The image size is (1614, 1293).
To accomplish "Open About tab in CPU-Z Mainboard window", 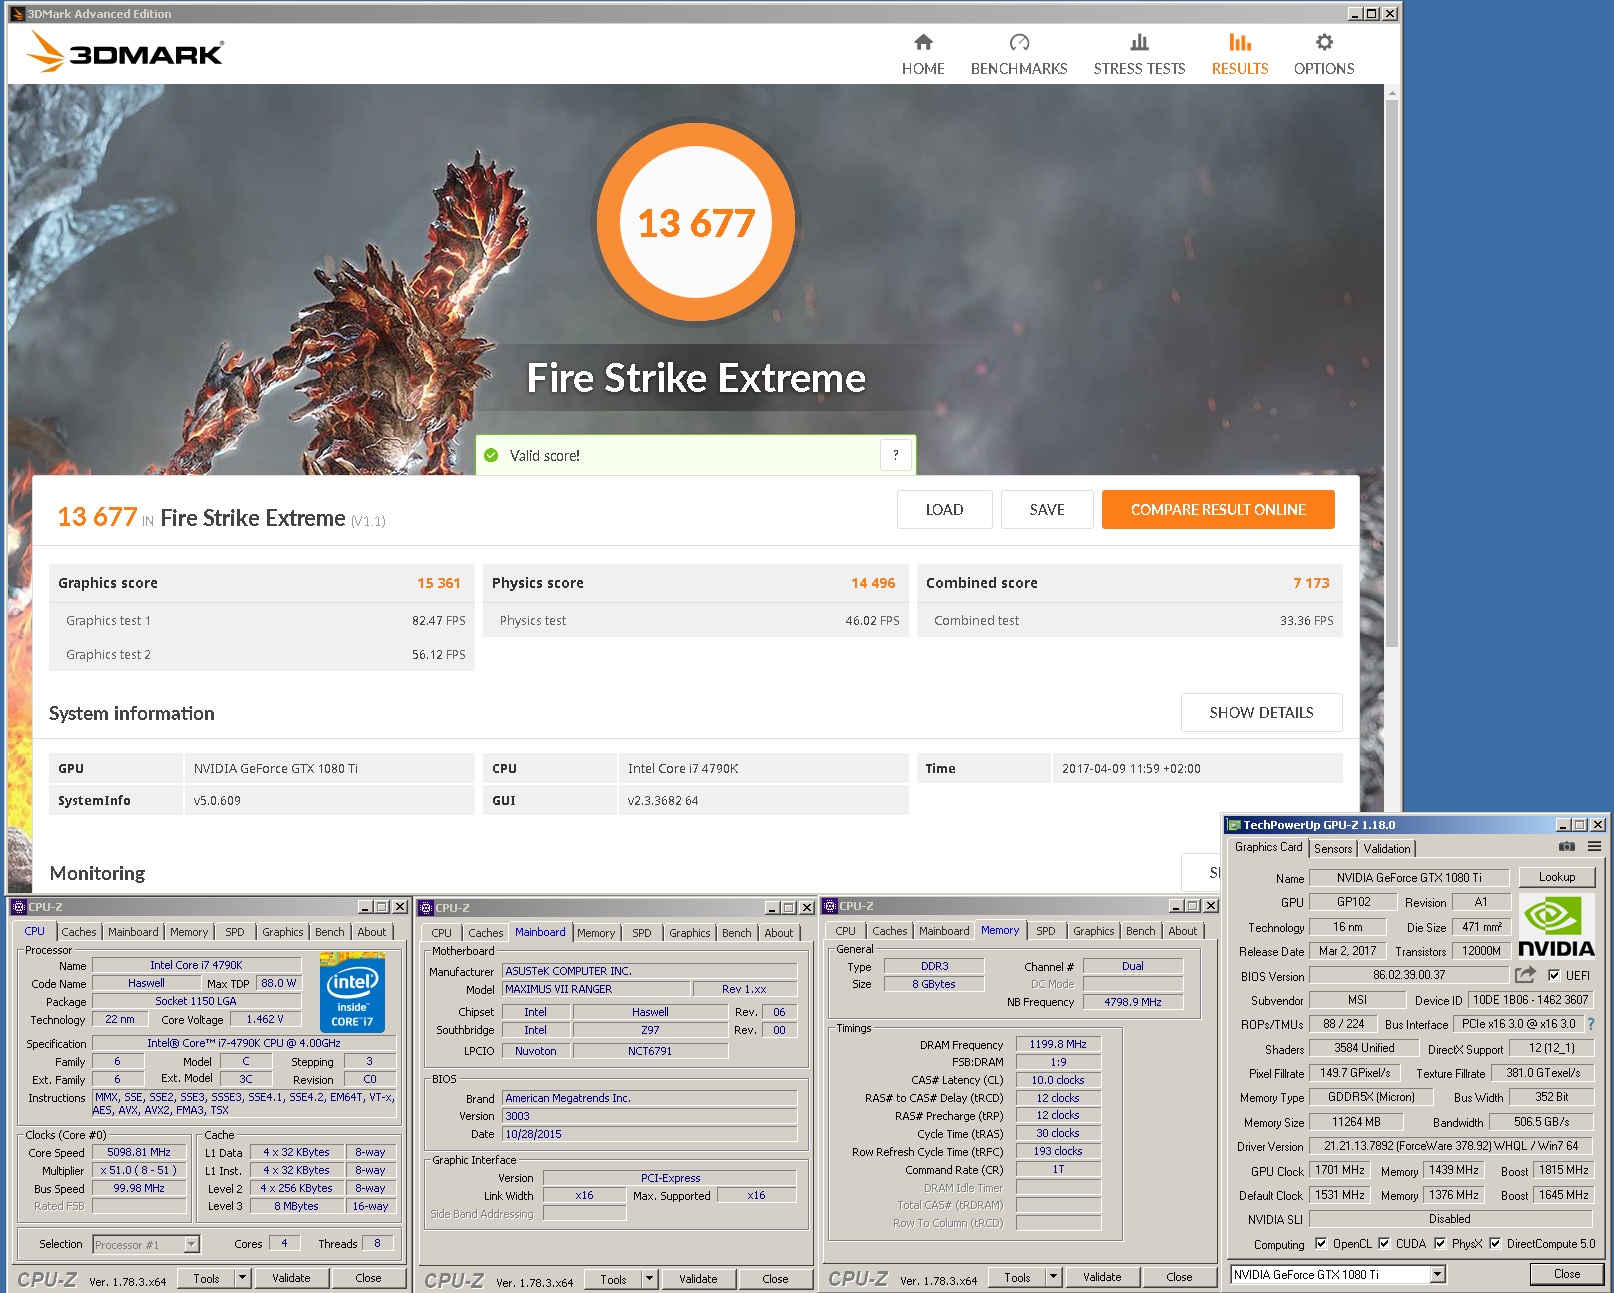I will coord(779,933).
